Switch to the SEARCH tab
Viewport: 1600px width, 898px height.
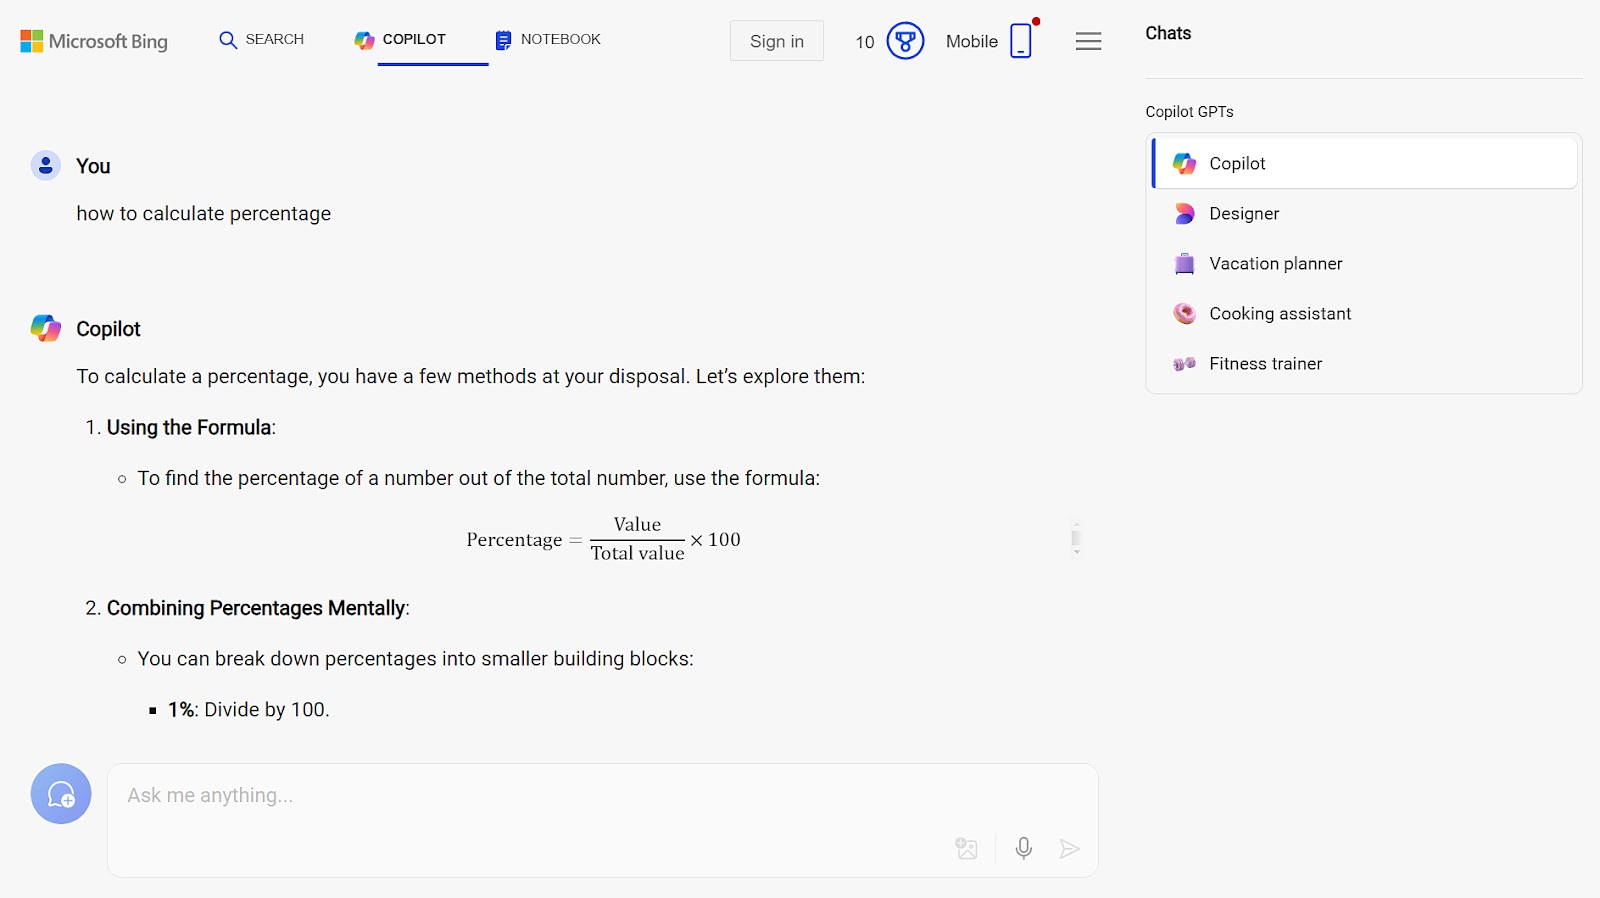(261, 40)
